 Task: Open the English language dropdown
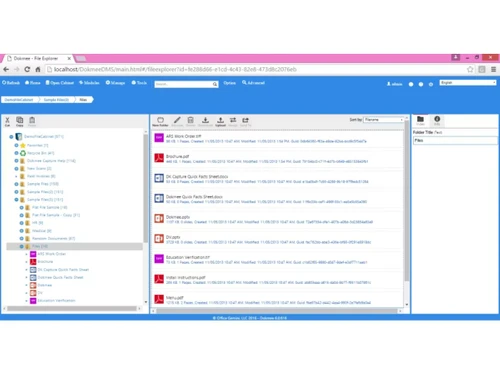point(468,82)
